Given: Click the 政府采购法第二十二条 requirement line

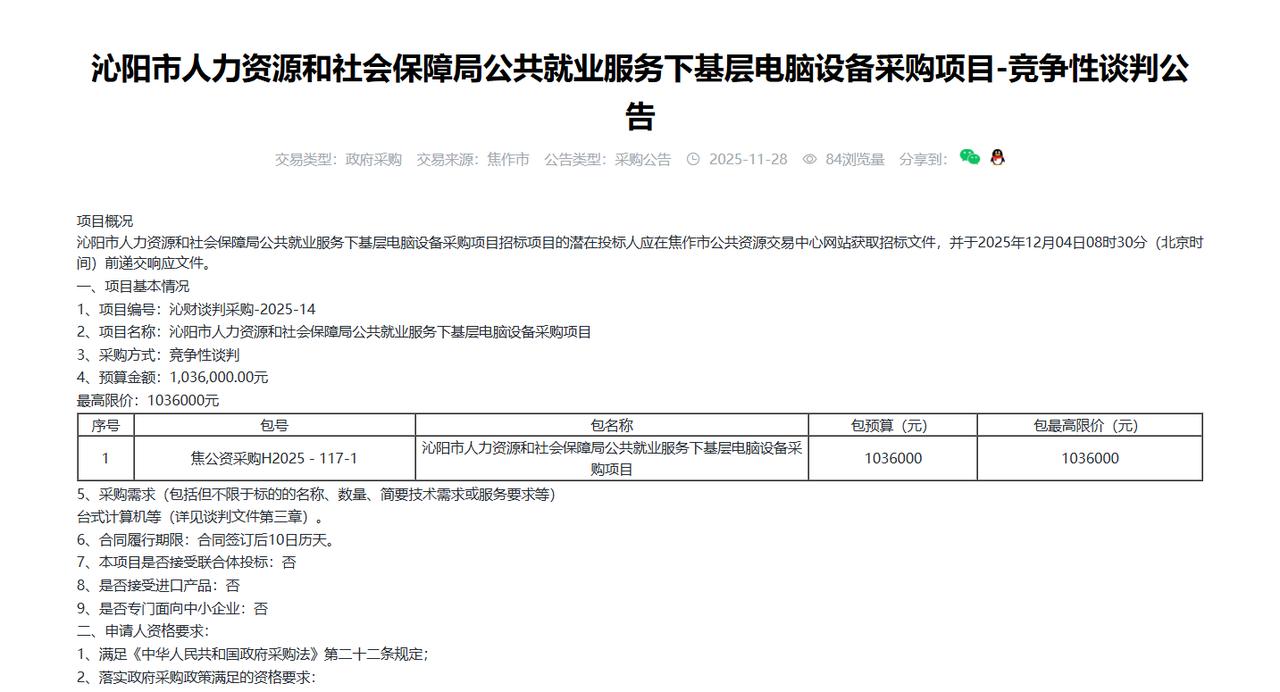Looking at the screenshot, I should pyautogui.click(x=253, y=655).
